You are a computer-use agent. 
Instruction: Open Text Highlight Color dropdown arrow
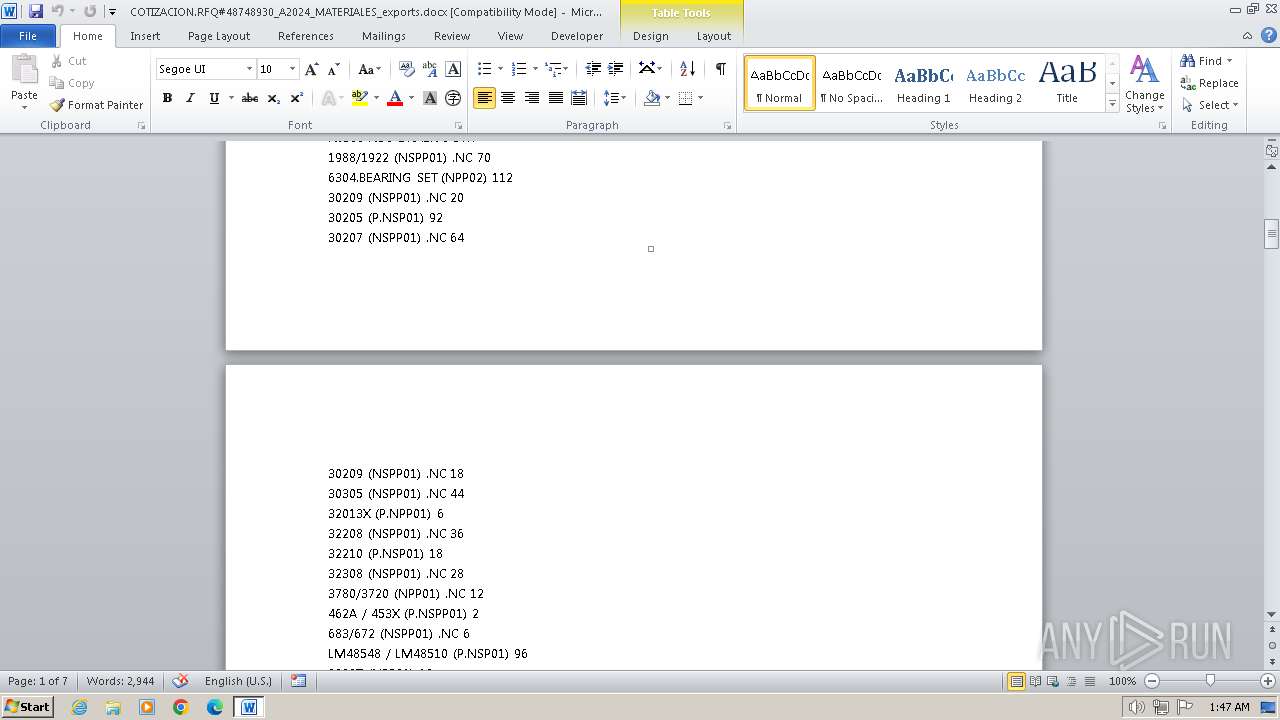(376, 98)
